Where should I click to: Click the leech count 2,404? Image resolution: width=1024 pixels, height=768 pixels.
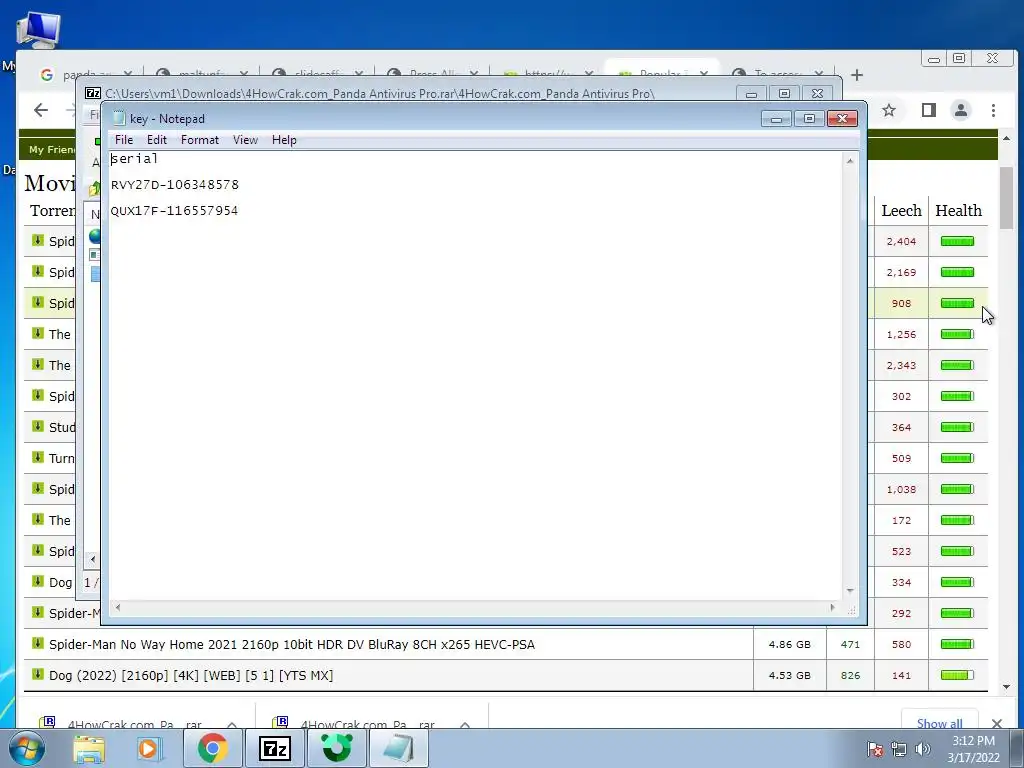tap(901, 242)
